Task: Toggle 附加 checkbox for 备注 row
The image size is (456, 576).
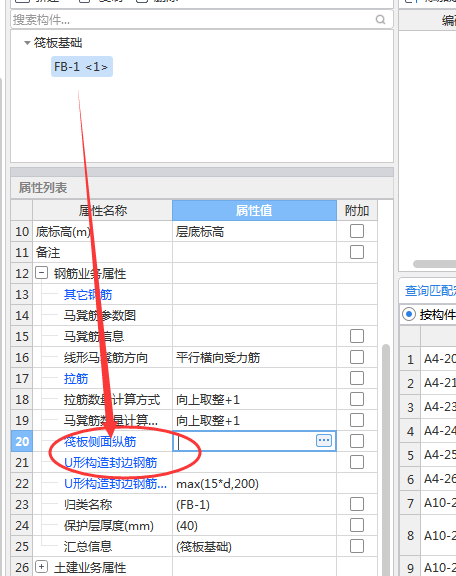Action: pyautogui.click(x=357, y=252)
